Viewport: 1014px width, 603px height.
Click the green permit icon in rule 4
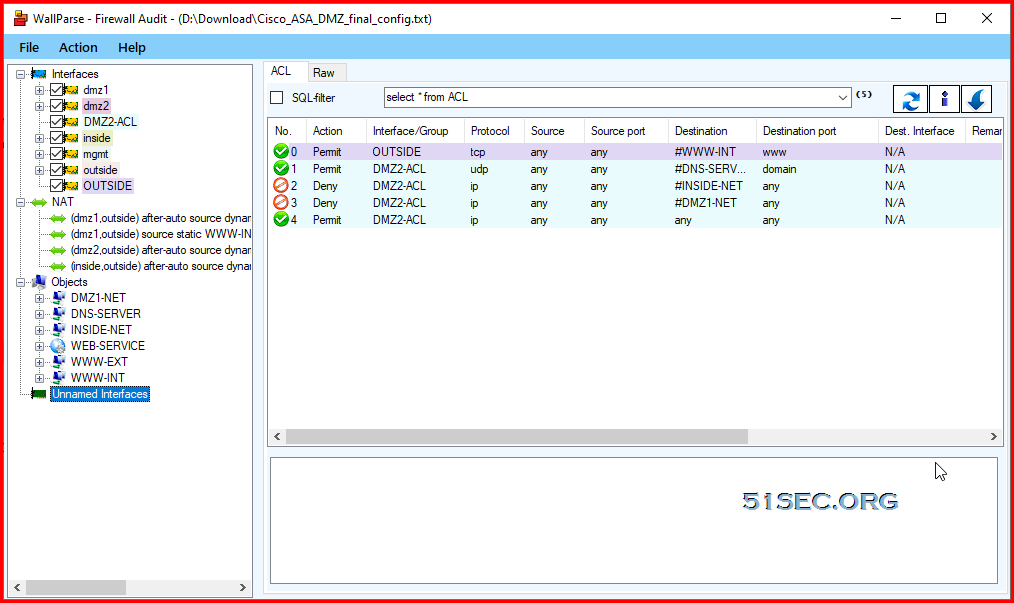click(x=281, y=219)
